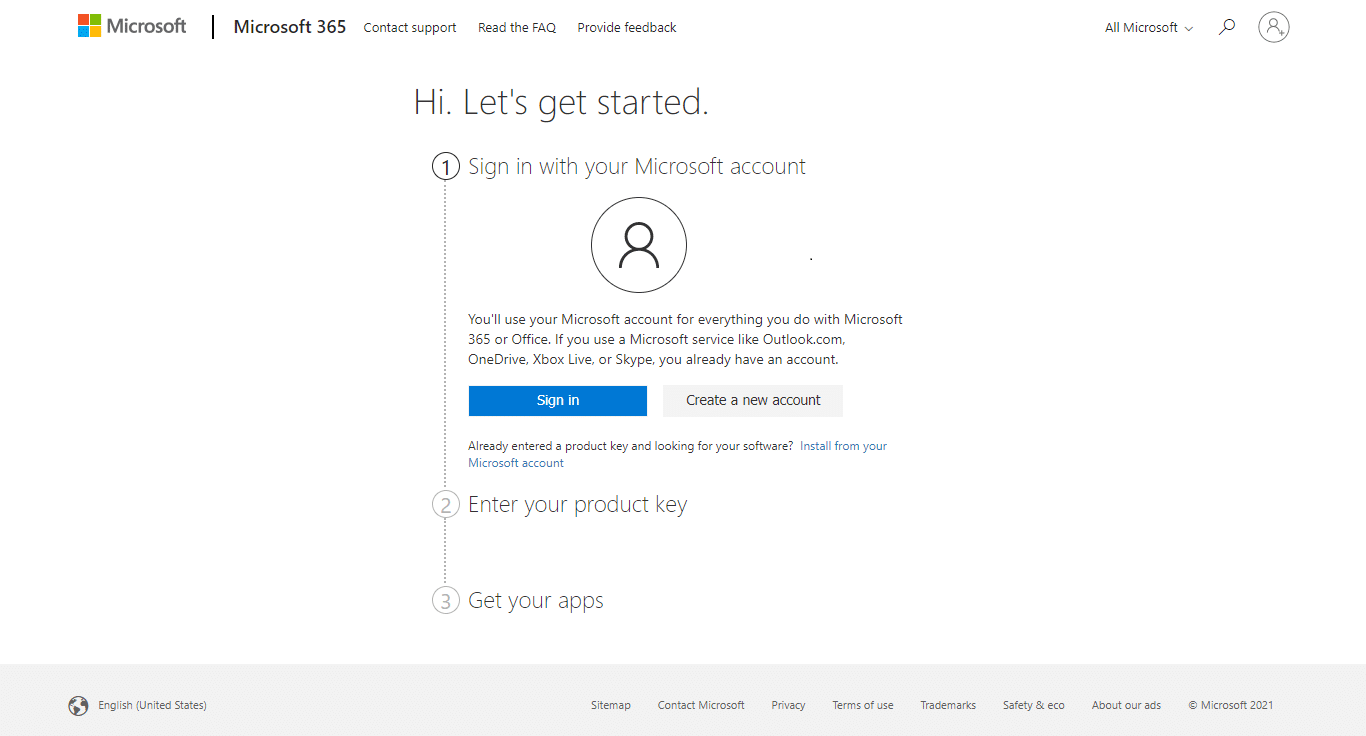Screen dimensions: 1366x736
Task: Go to Read the FAQ
Action: 517,28
